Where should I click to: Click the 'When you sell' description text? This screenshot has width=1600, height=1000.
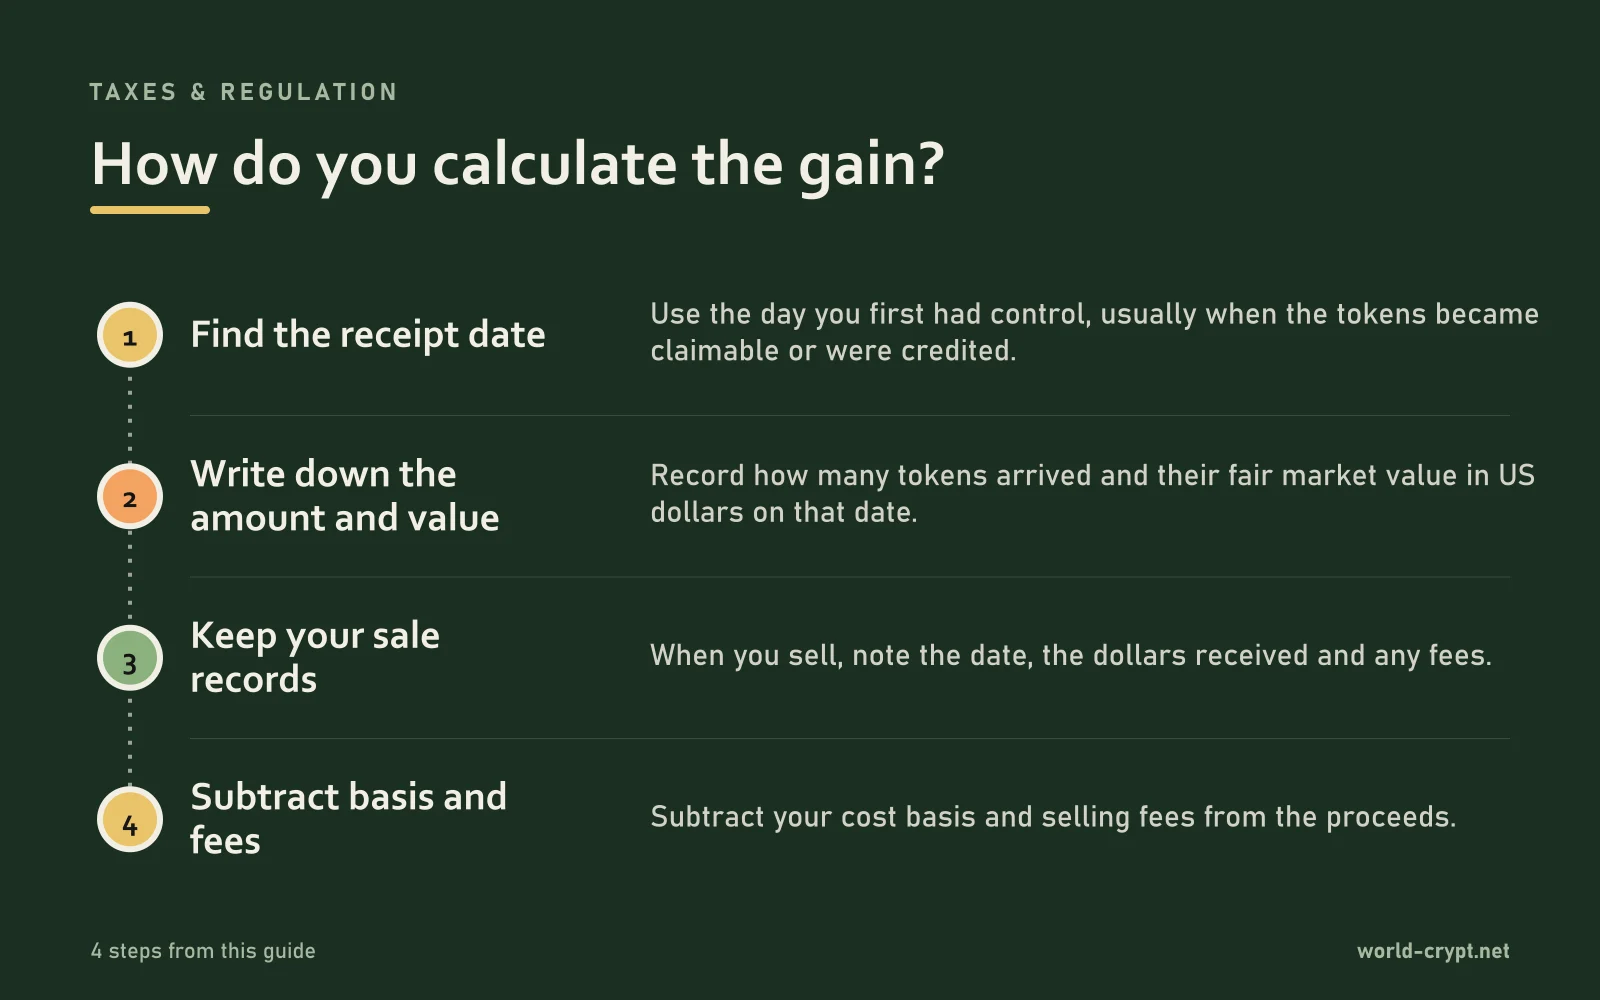point(1071,656)
